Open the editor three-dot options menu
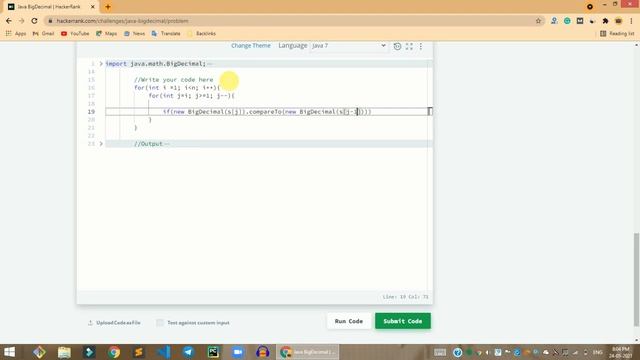The image size is (640, 360). [421, 46]
